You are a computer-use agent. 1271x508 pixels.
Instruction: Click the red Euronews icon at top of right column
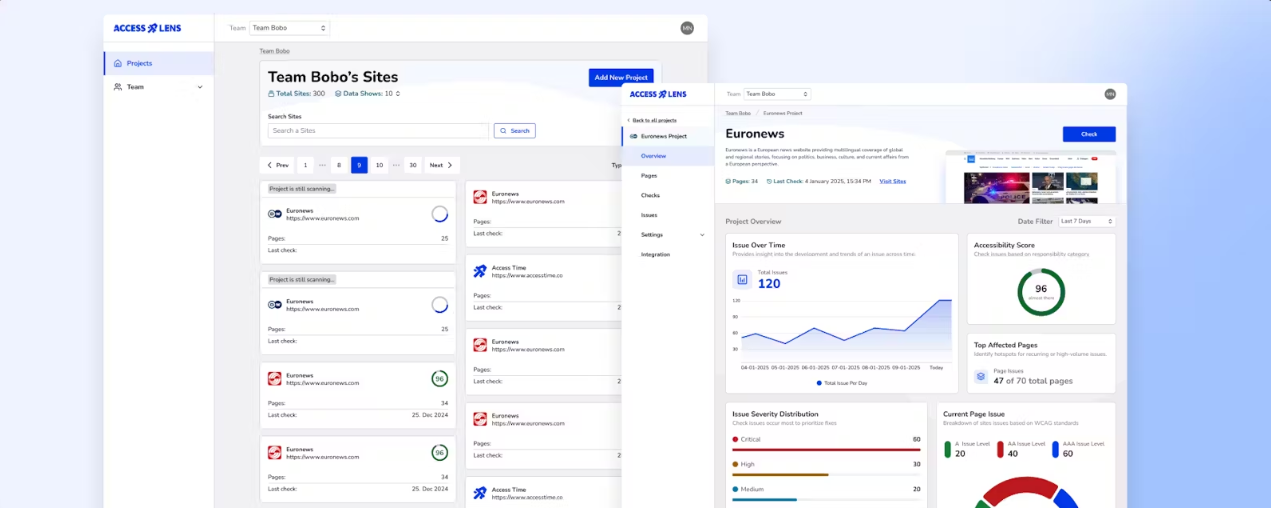[480, 197]
